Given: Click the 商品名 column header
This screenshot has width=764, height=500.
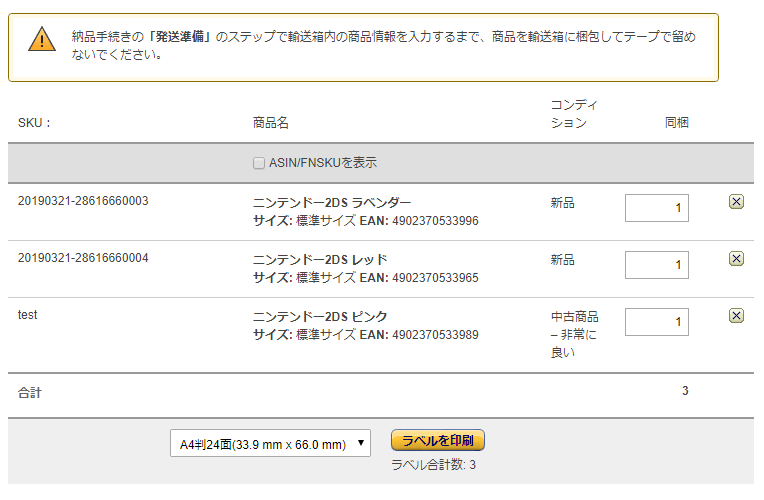Looking at the screenshot, I should point(270,123).
